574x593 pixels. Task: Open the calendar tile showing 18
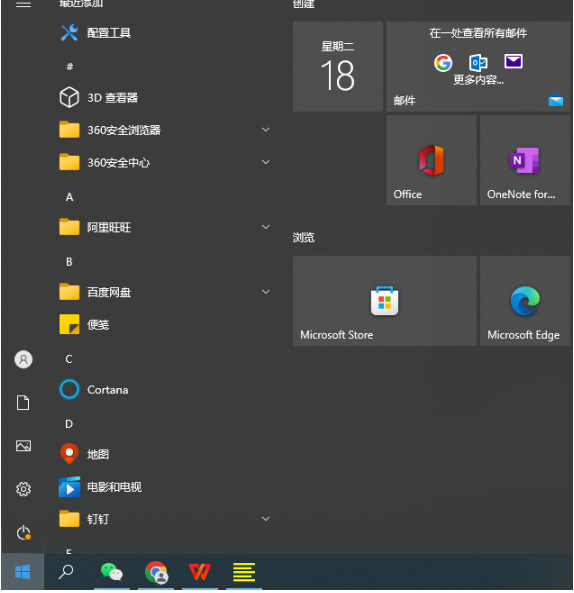(x=338, y=67)
